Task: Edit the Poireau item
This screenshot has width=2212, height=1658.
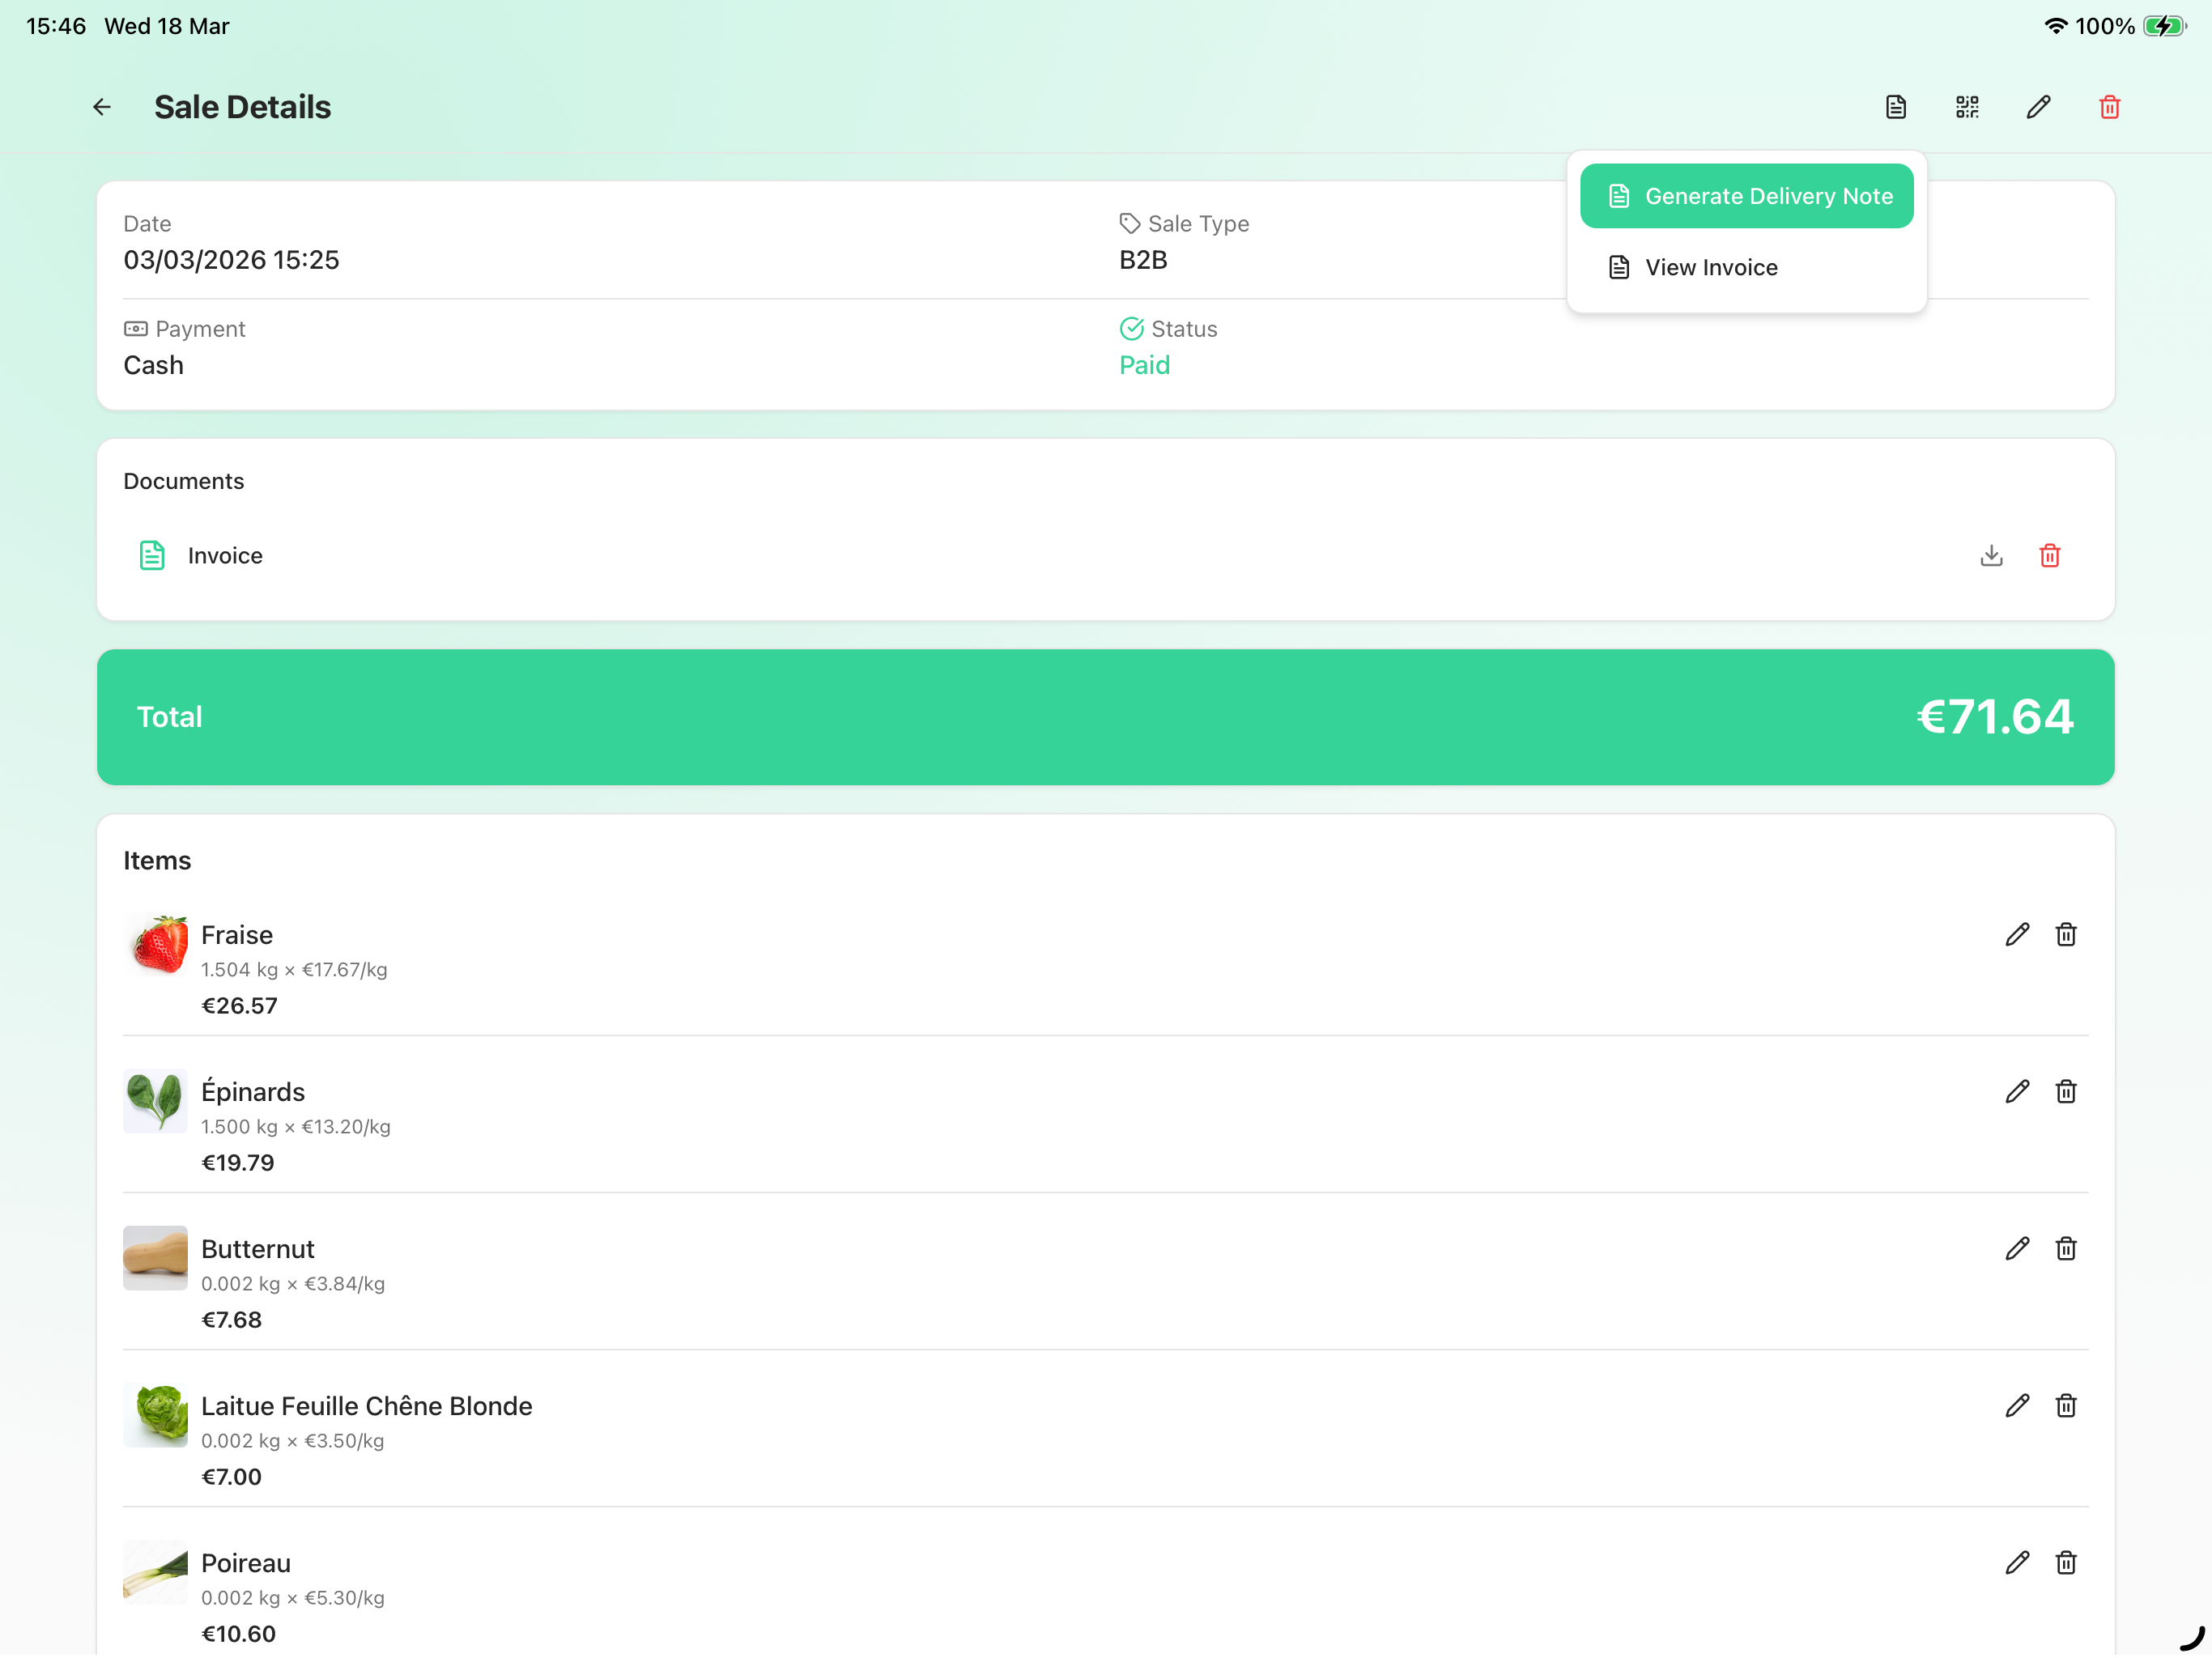Action: pyautogui.click(x=2017, y=1562)
